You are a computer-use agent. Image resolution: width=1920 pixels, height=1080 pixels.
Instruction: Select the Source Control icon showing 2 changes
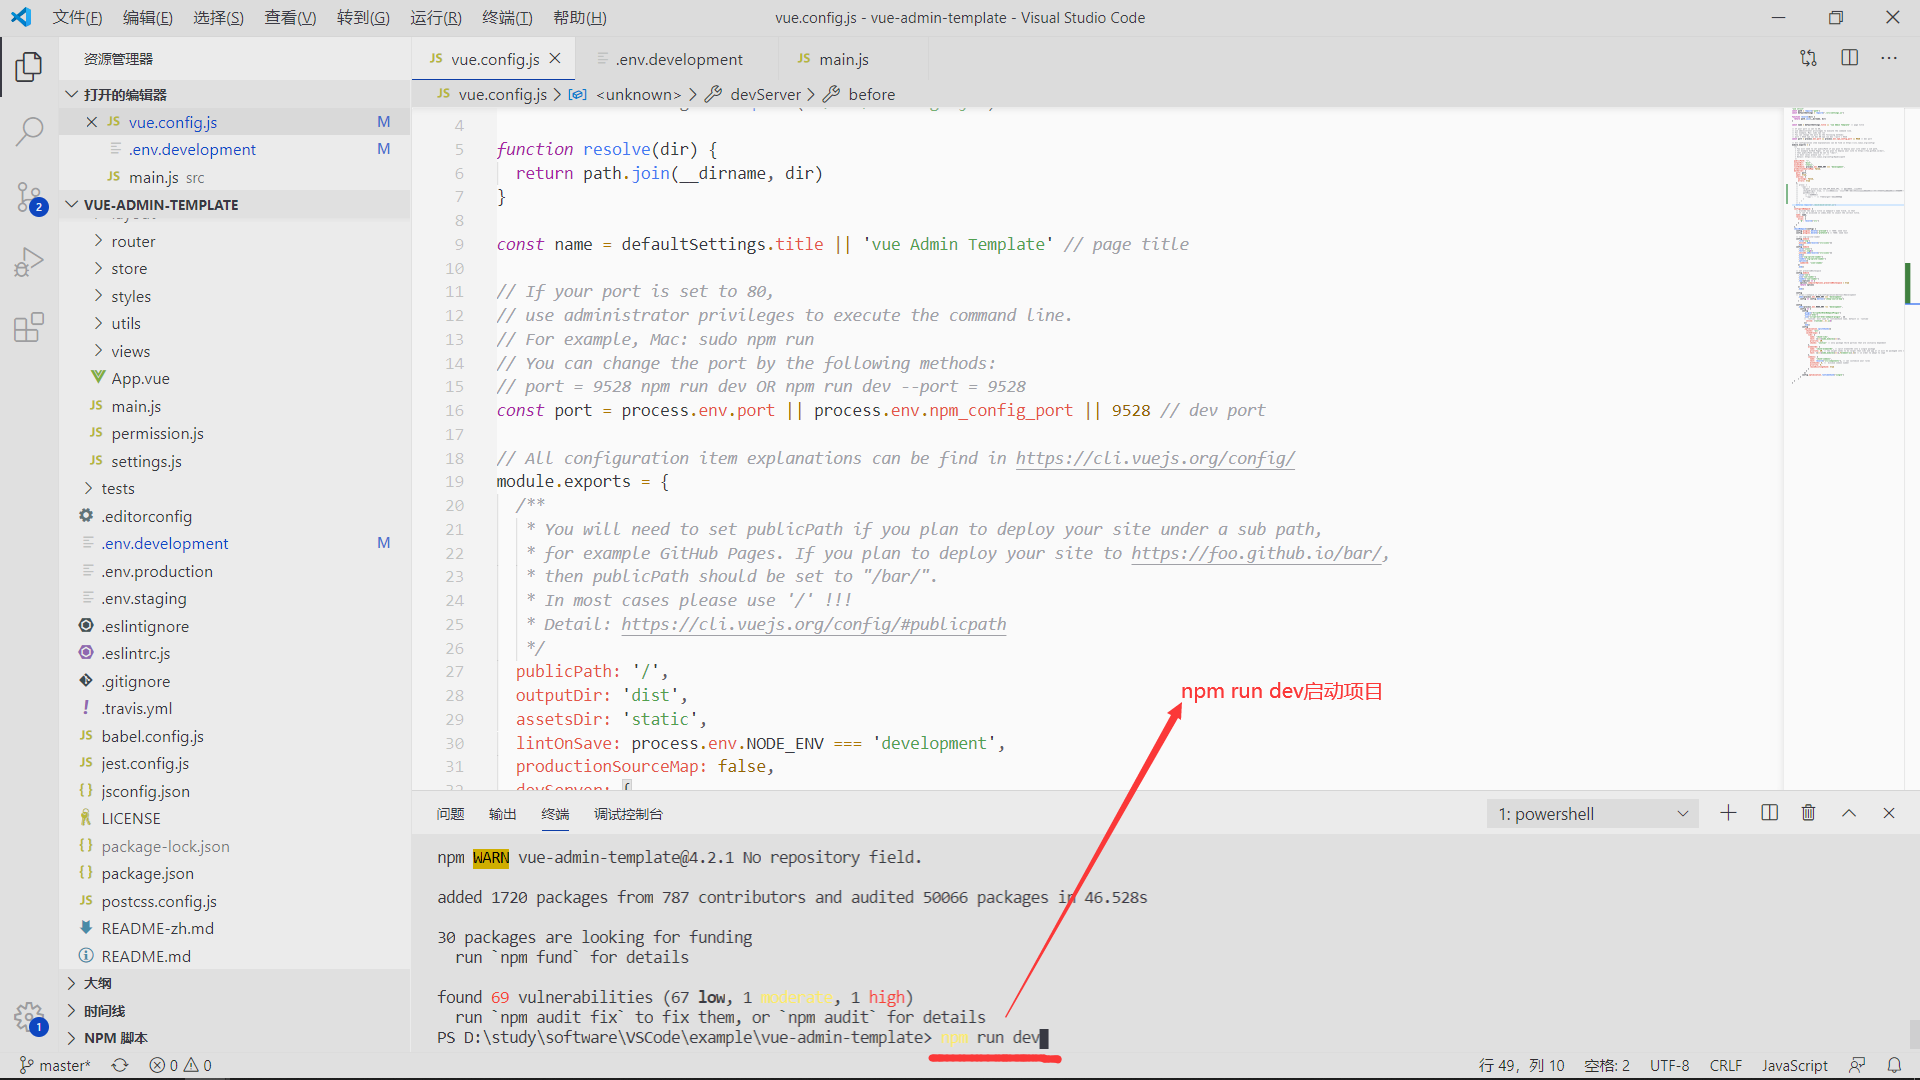(x=30, y=197)
